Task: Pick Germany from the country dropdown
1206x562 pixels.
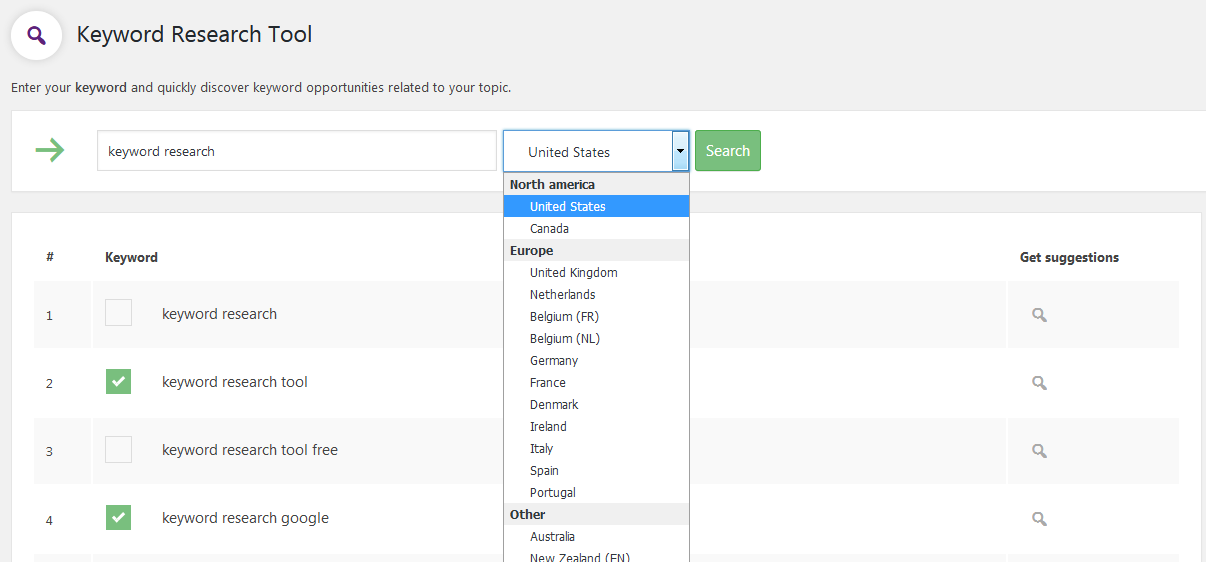Action: [554, 361]
